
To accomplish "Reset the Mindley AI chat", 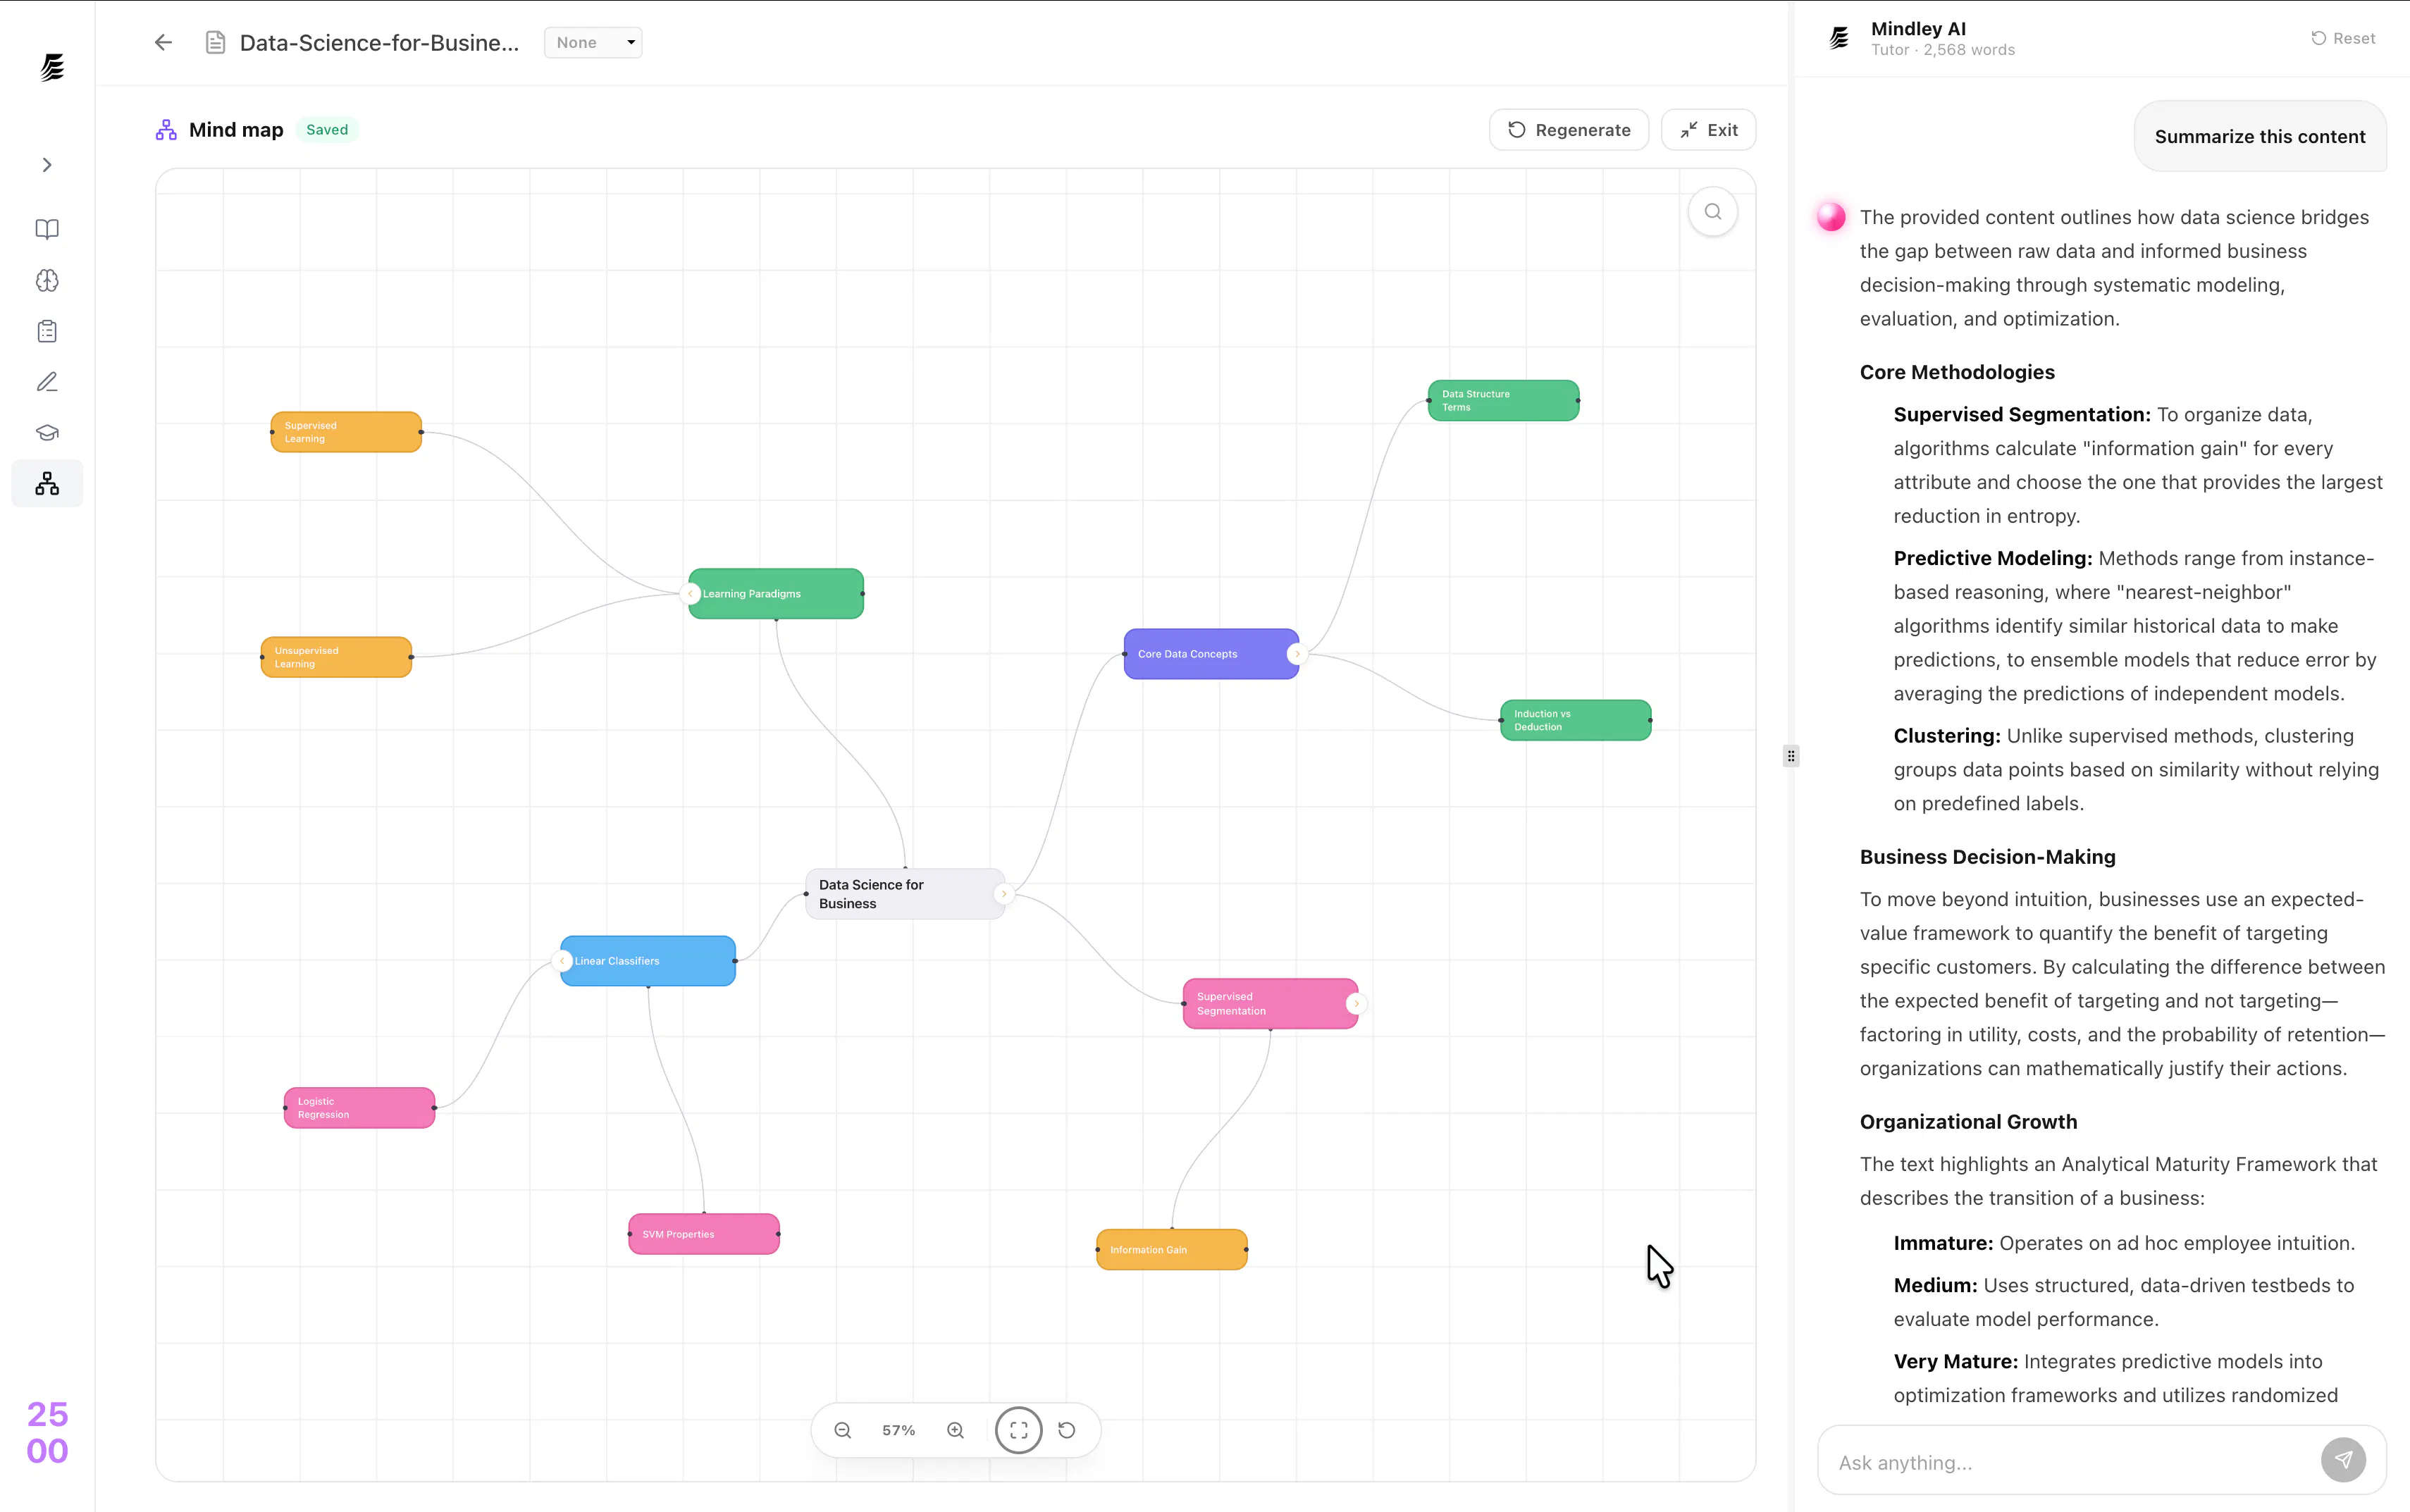I will (2343, 38).
